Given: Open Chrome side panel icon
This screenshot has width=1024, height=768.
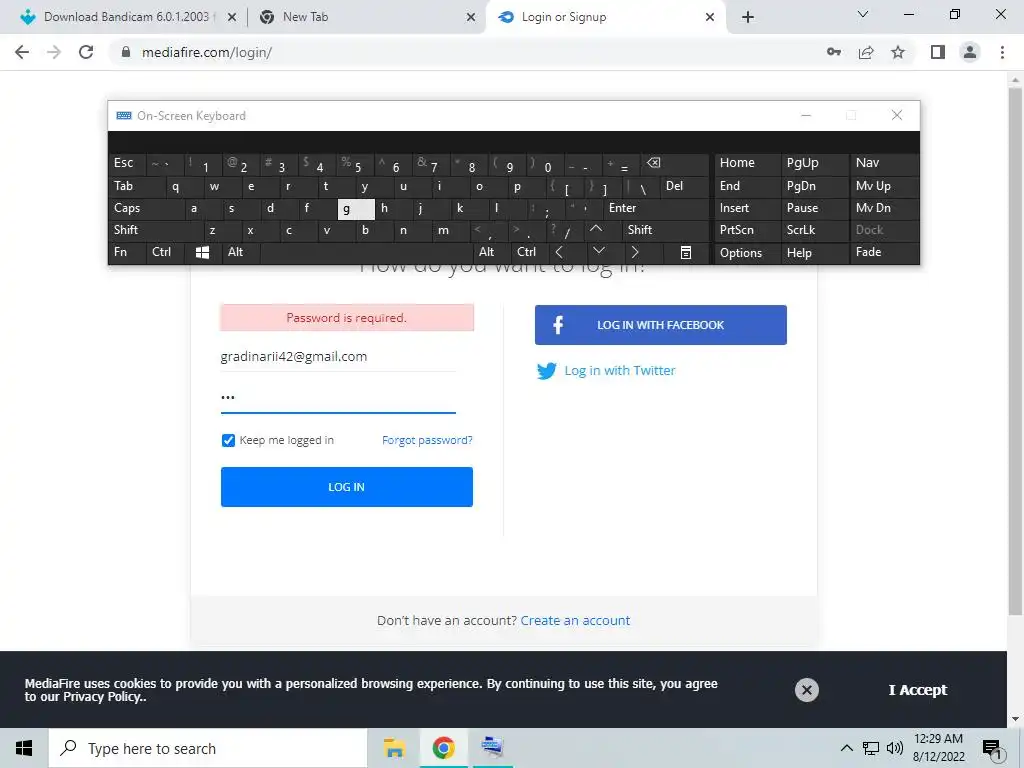Looking at the screenshot, I should pyautogui.click(x=938, y=52).
